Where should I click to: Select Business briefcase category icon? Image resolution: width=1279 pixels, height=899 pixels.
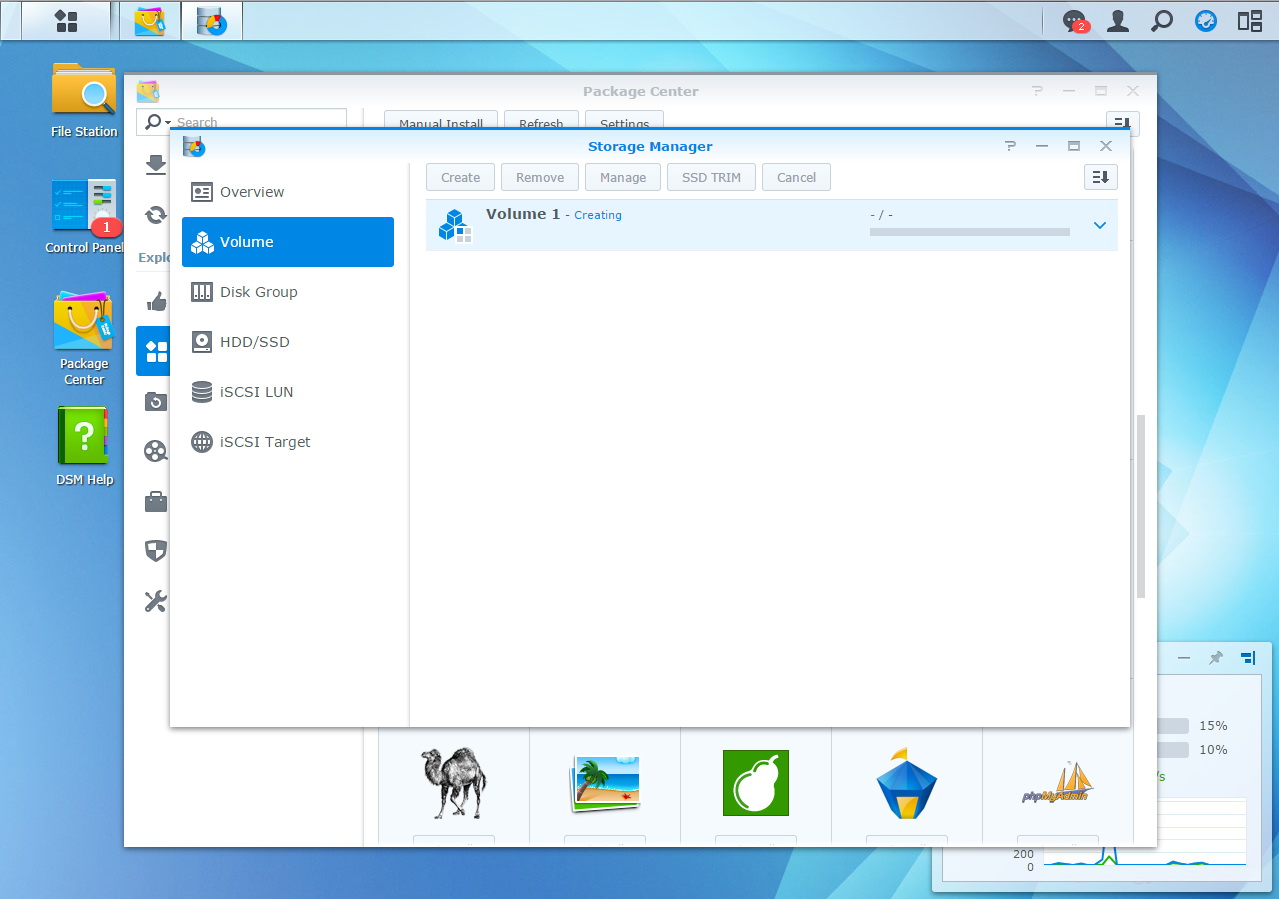(156, 501)
